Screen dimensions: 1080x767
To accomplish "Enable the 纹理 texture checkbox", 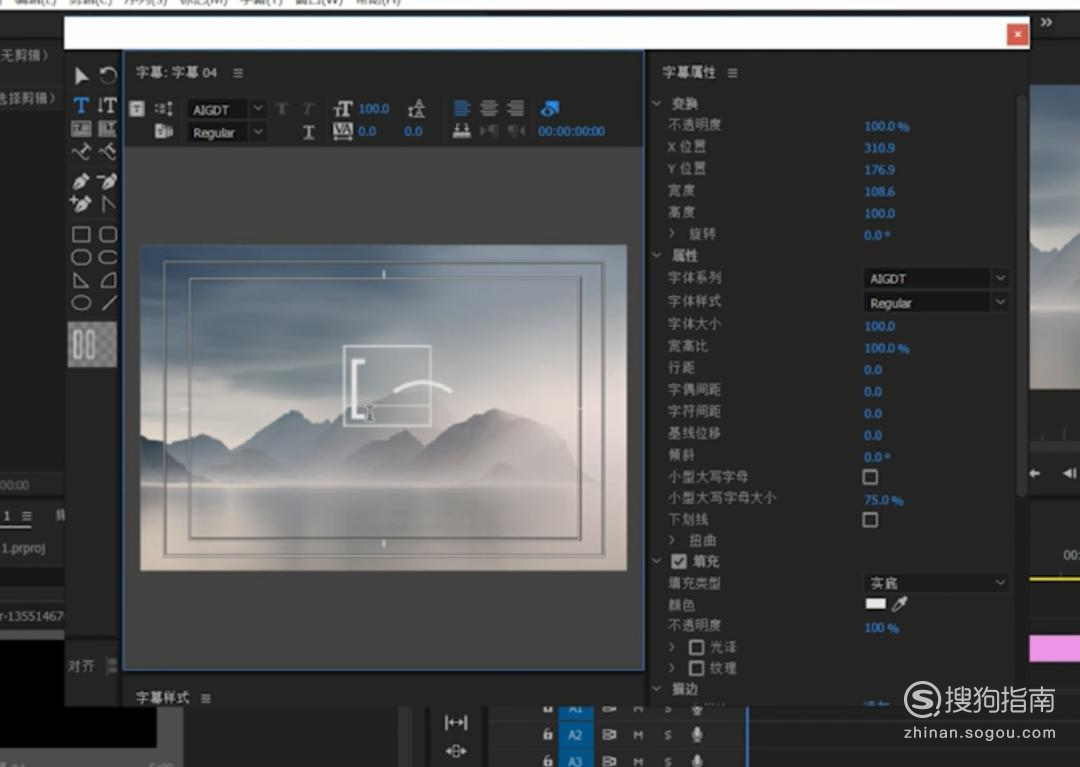I will [696, 668].
